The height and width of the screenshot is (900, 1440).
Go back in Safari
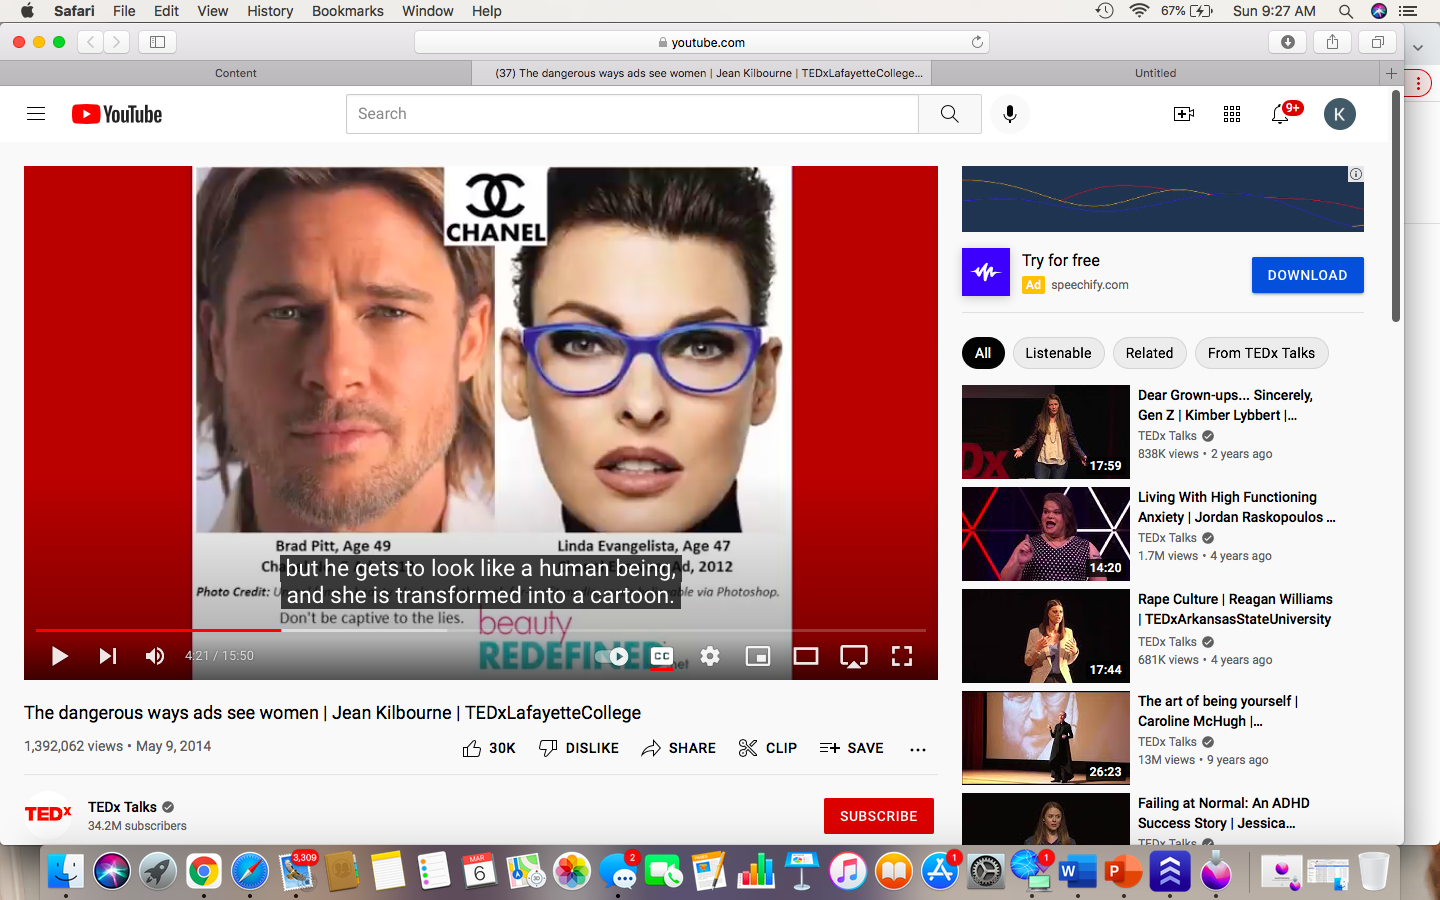91,42
